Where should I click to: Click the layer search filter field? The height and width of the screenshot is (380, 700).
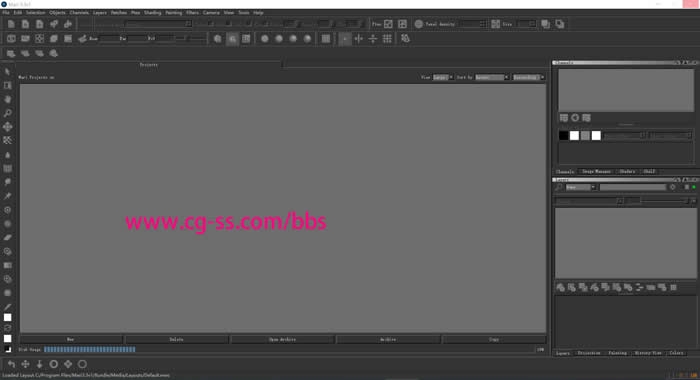pyautogui.click(x=633, y=188)
